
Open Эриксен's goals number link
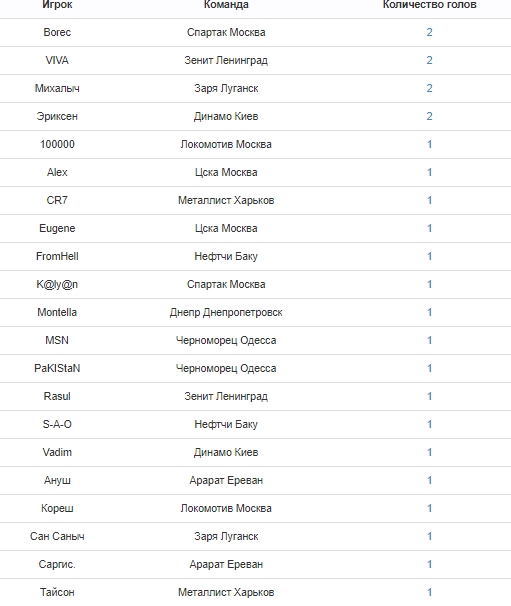429,116
